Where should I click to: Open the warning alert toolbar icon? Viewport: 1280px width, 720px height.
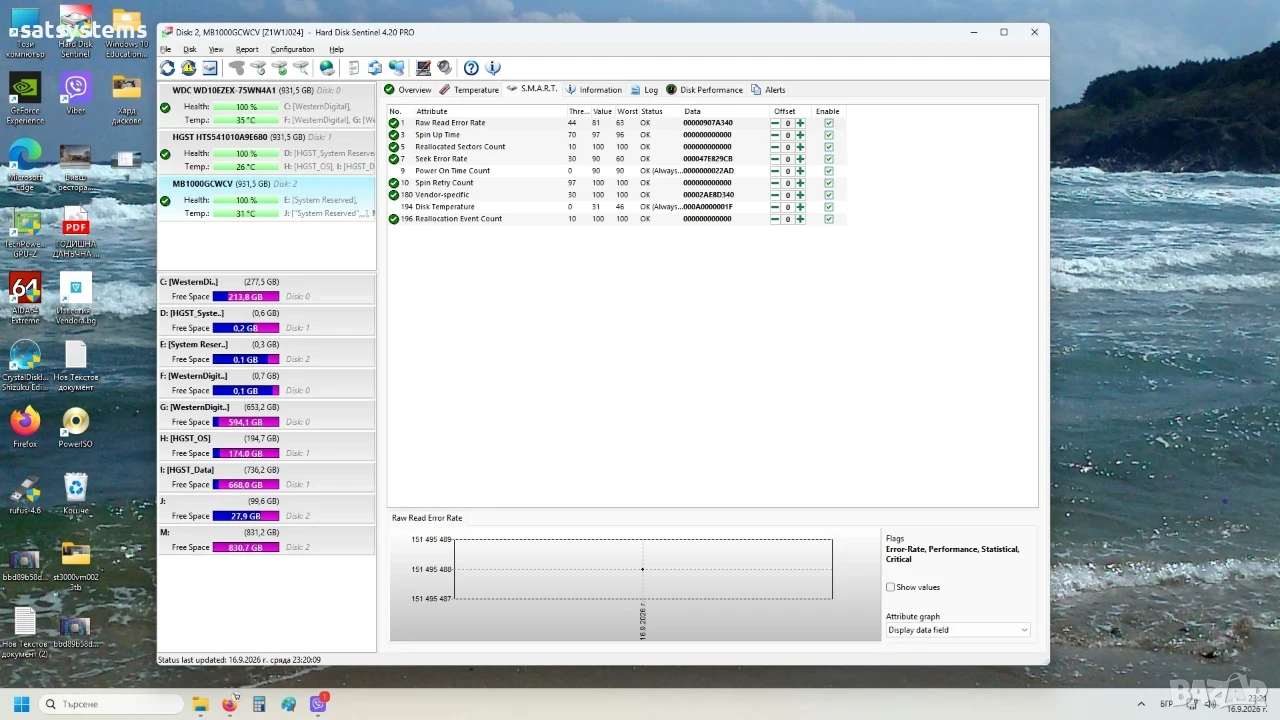coord(188,68)
